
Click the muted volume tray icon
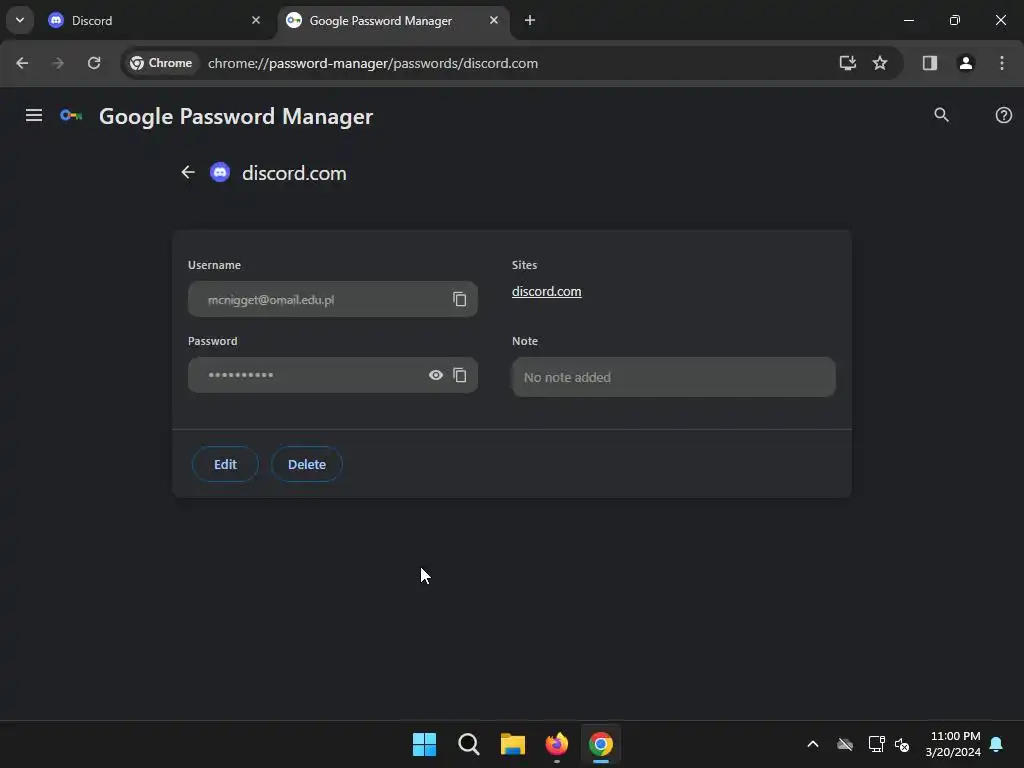pyautogui.click(x=903, y=744)
